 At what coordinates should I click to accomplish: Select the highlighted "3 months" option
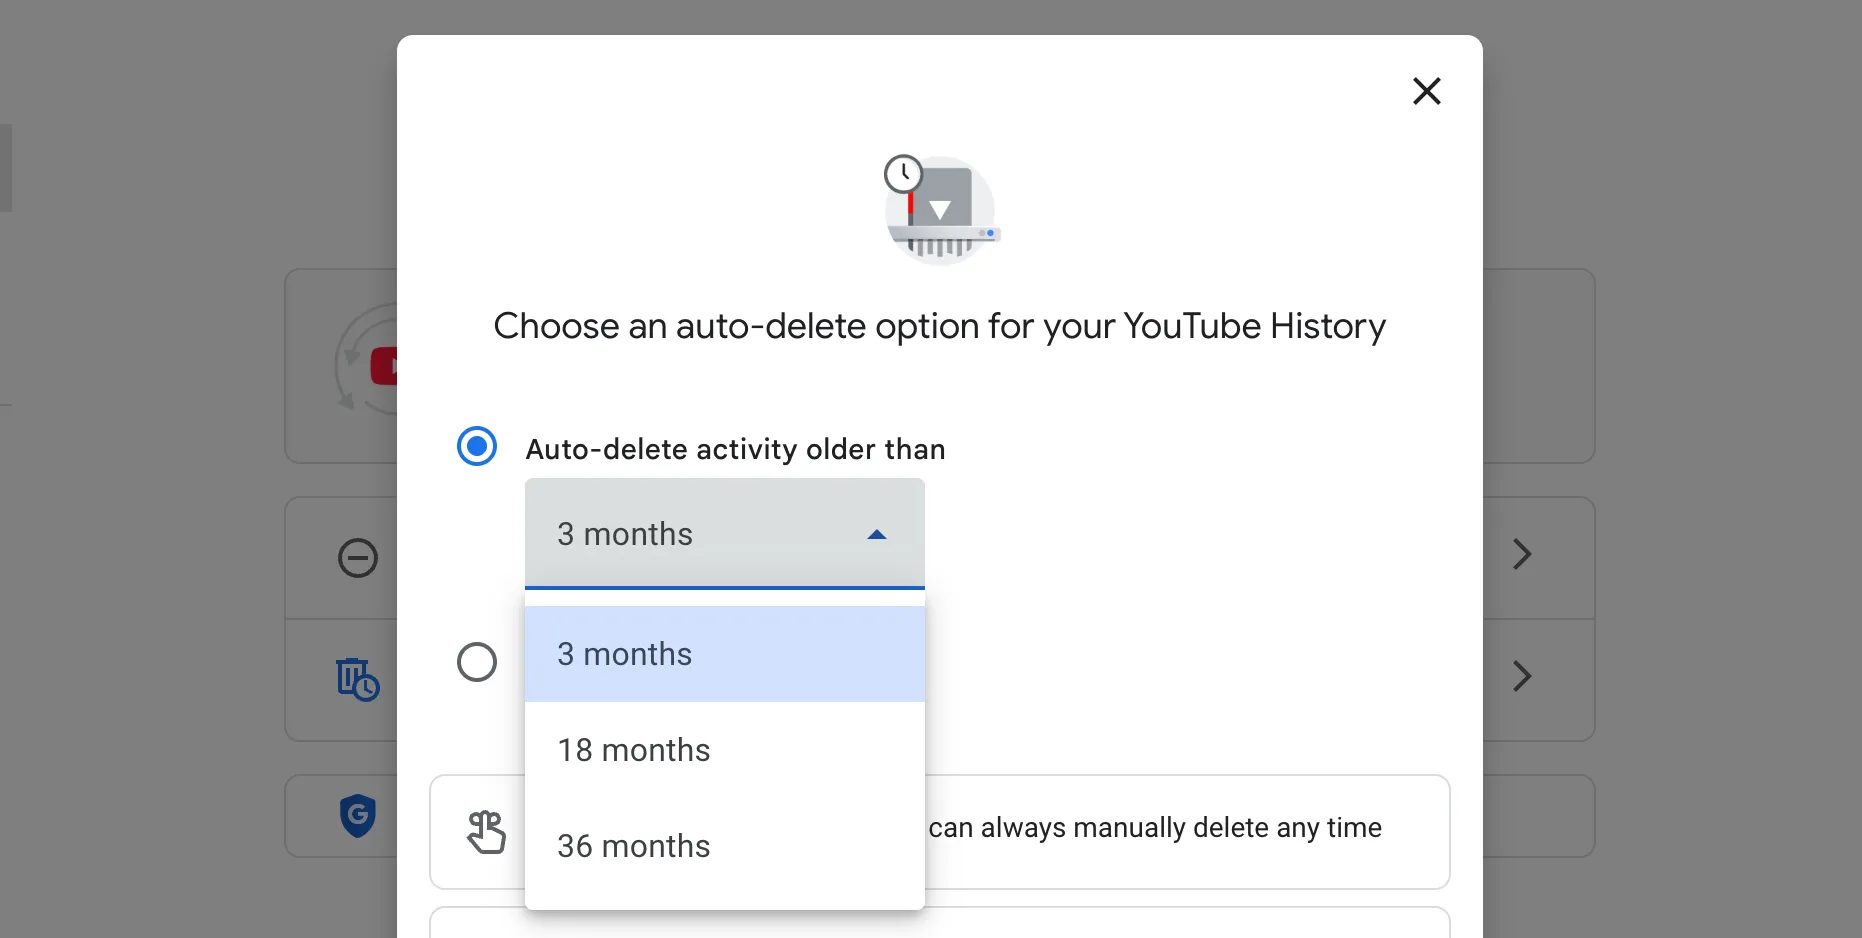coord(624,653)
